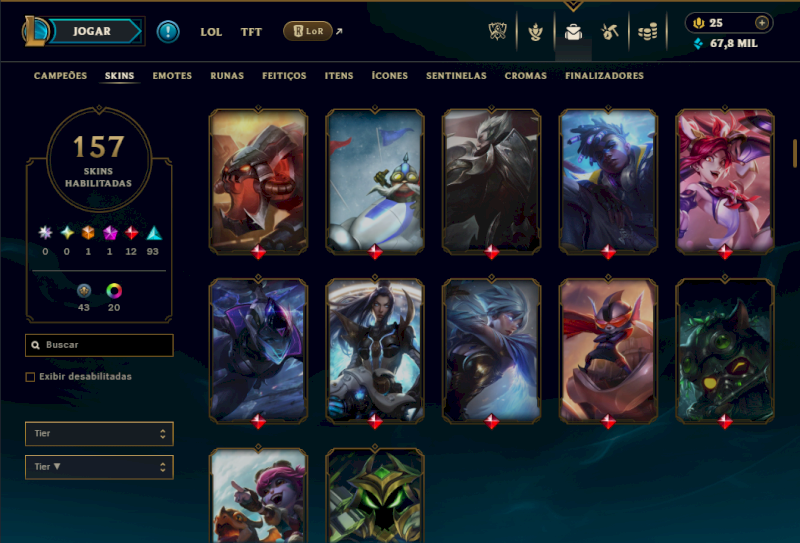Open the profile laurel icon
Image resolution: width=800 pixels, height=543 pixels.
[x=535, y=32]
